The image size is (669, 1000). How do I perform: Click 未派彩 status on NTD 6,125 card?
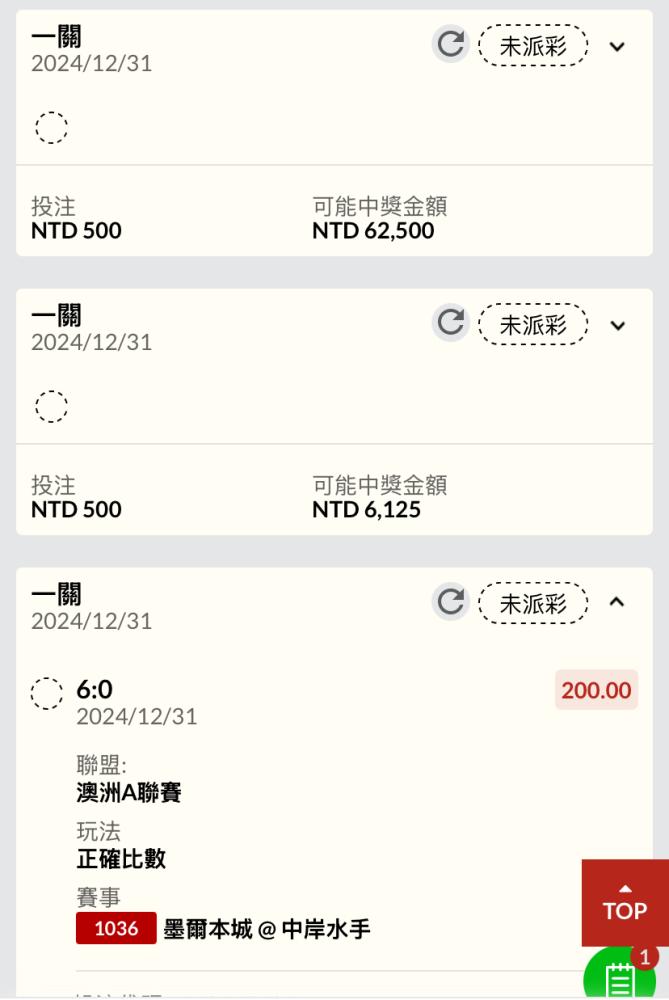(533, 325)
